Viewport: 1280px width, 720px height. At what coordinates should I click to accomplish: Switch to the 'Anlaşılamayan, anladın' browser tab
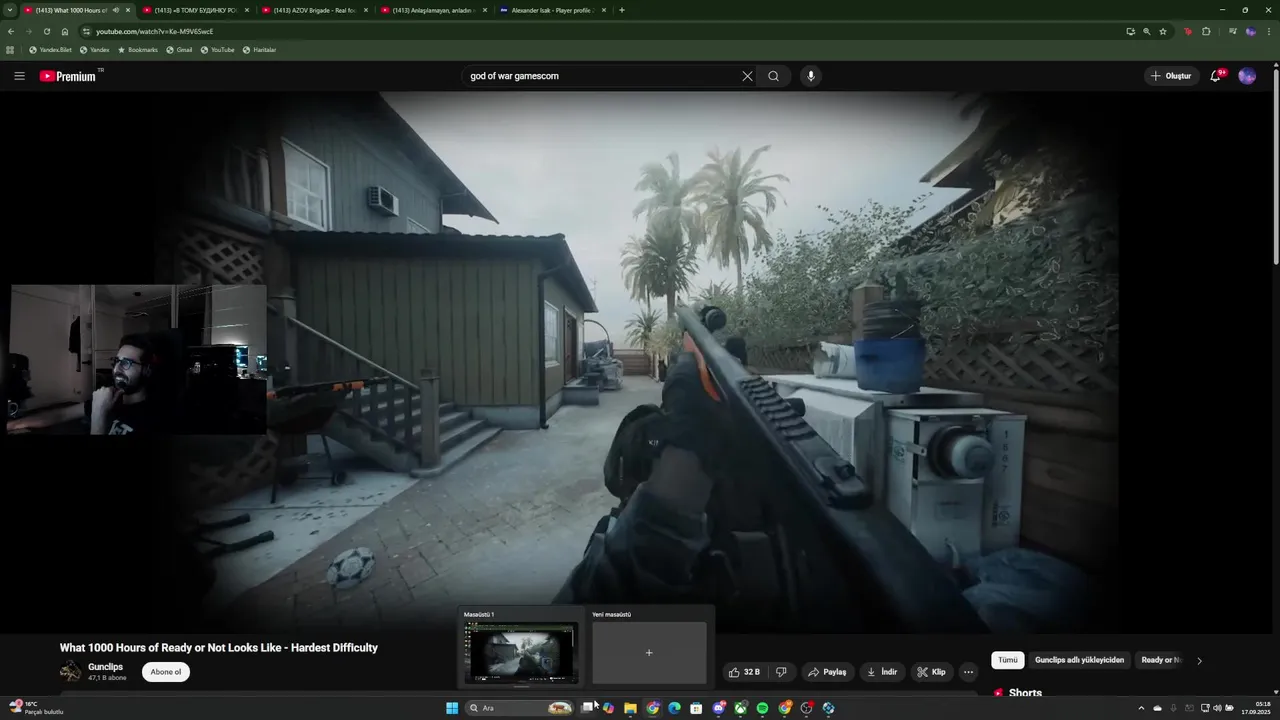(433, 10)
